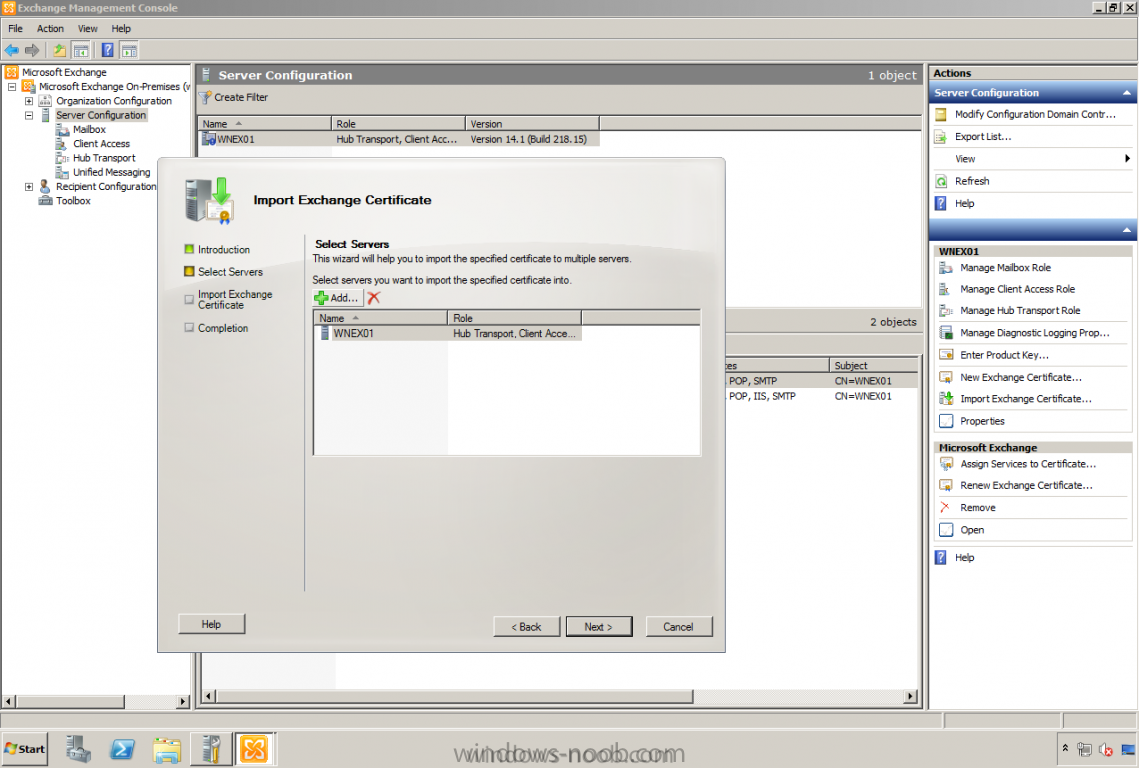Open the Action menu

[50, 28]
